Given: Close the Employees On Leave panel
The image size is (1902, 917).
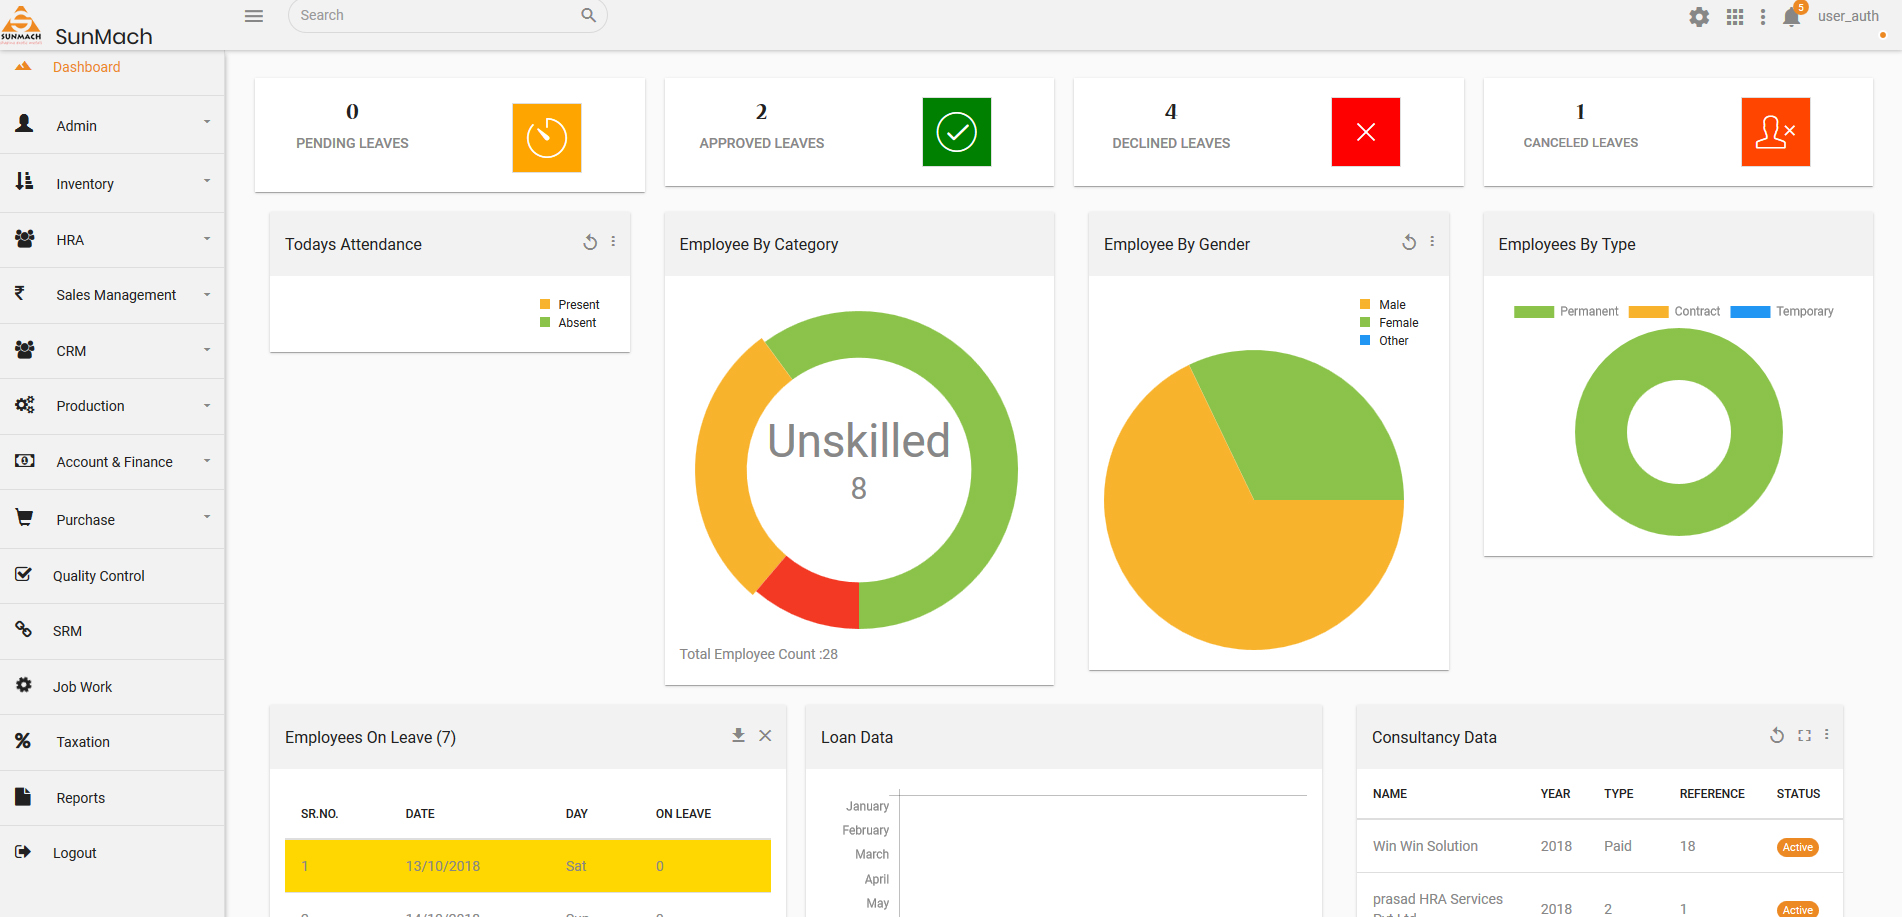Looking at the screenshot, I should (x=765, y=736).
